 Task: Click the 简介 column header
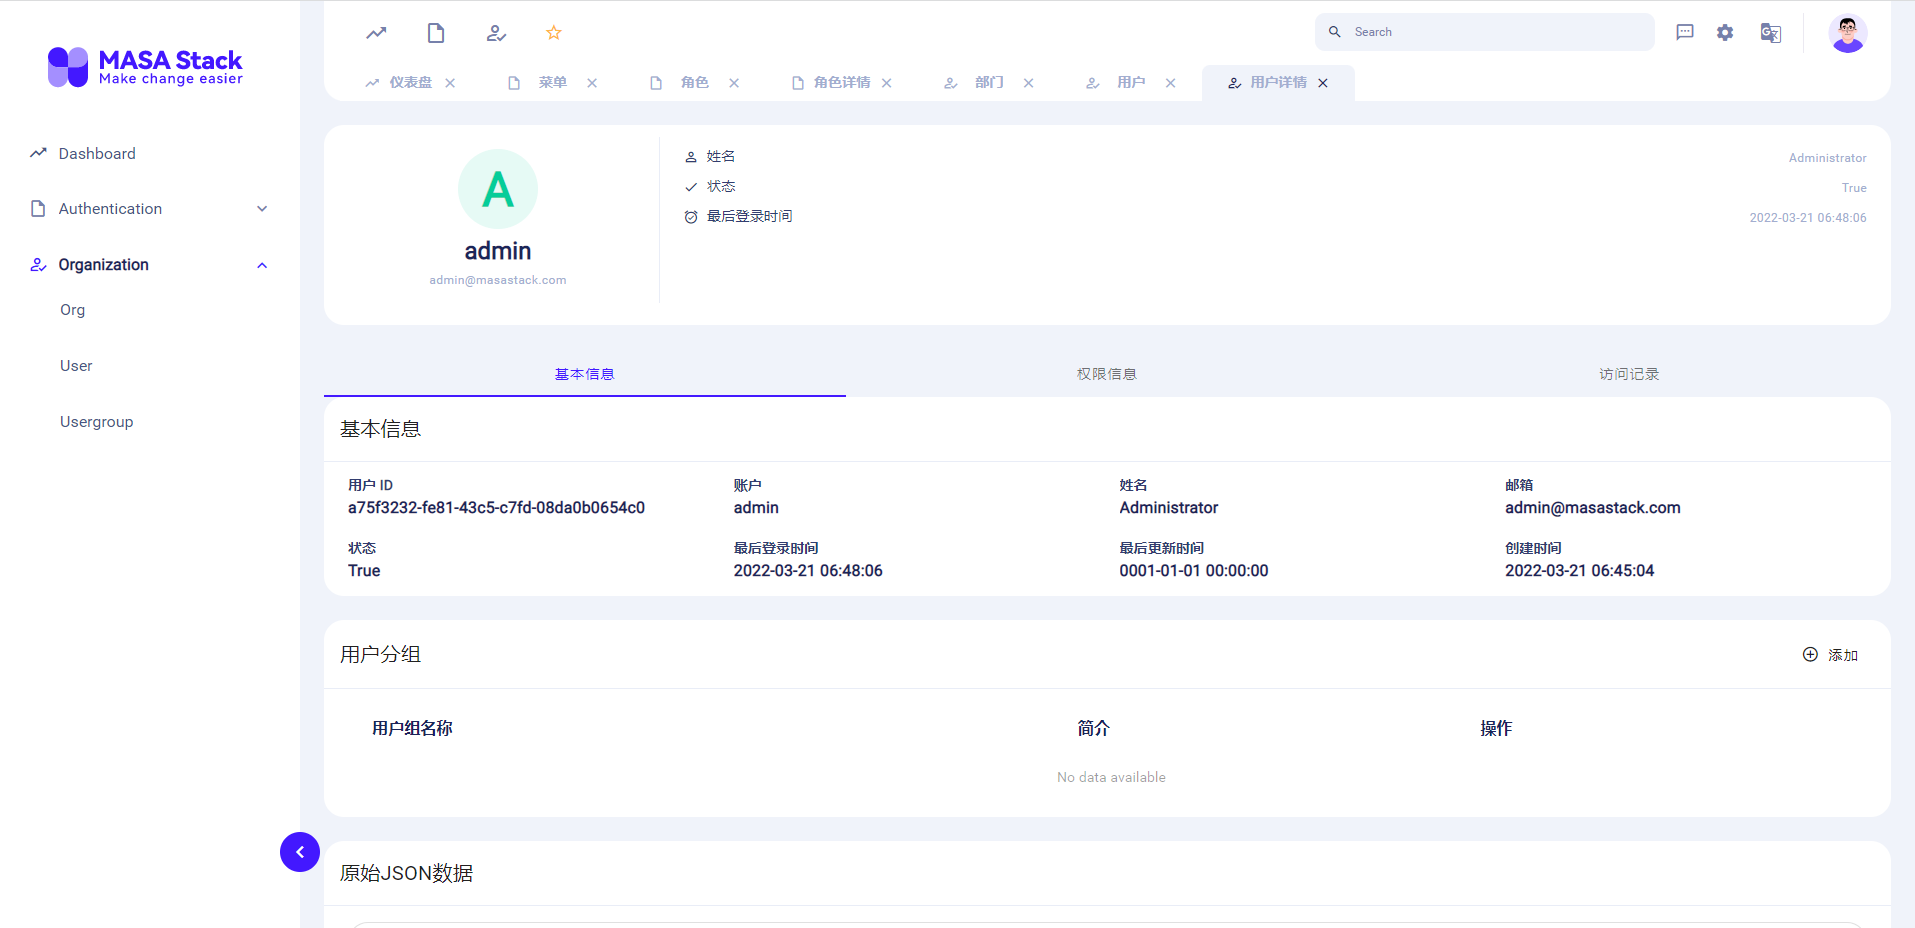click(1093, 728)
